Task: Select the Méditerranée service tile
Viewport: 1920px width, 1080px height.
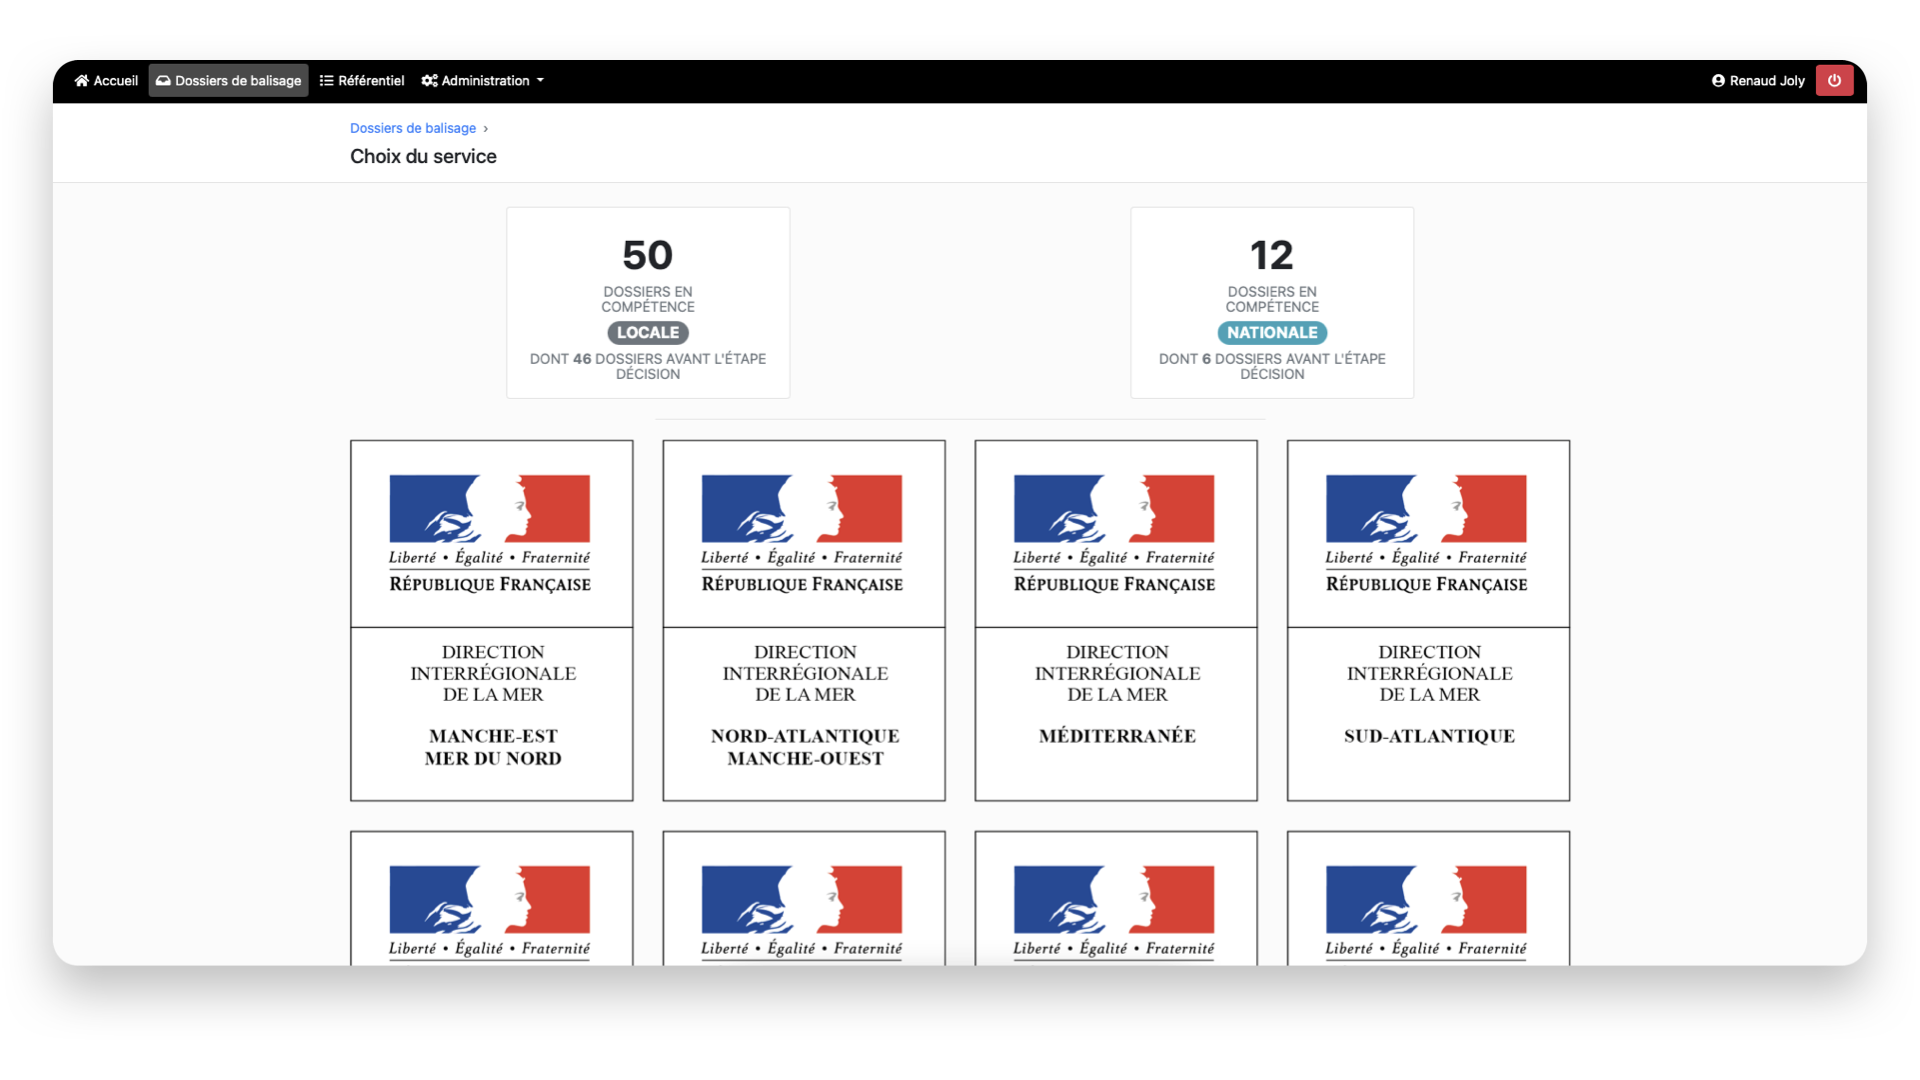Action: point(1115,620)
